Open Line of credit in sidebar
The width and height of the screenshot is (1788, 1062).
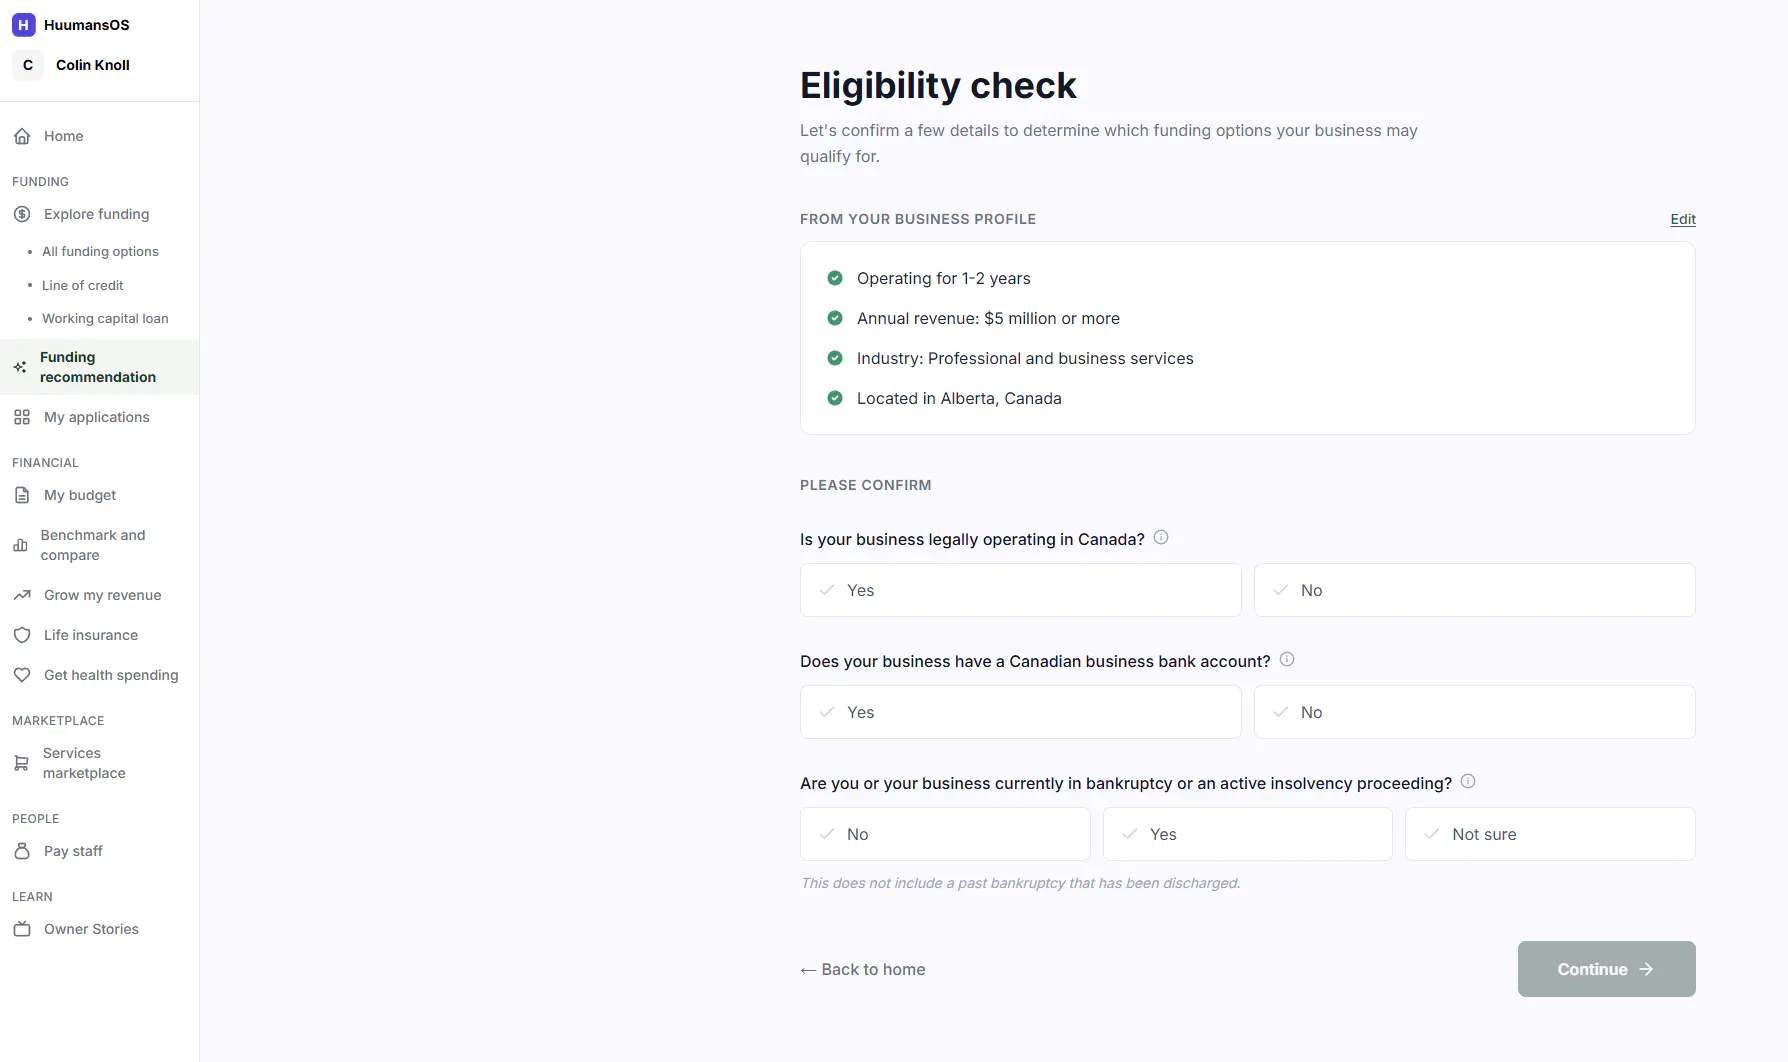pyautogui.click(x=82, y=285)
